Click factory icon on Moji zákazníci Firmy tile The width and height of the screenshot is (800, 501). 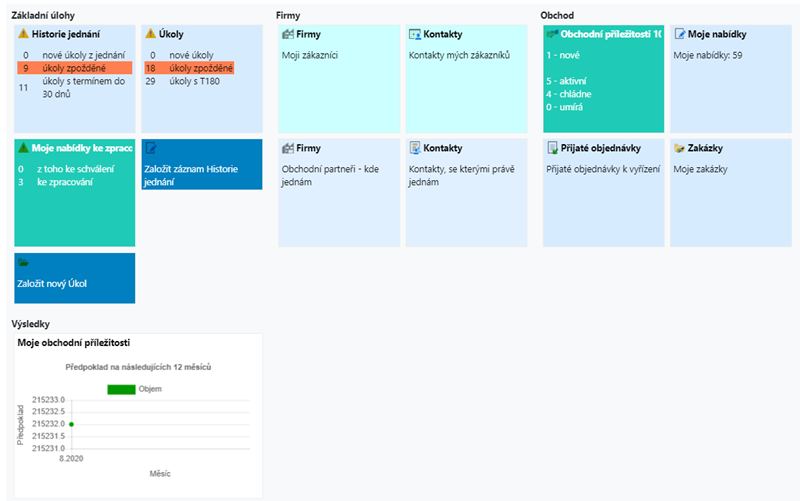[288, 34]
